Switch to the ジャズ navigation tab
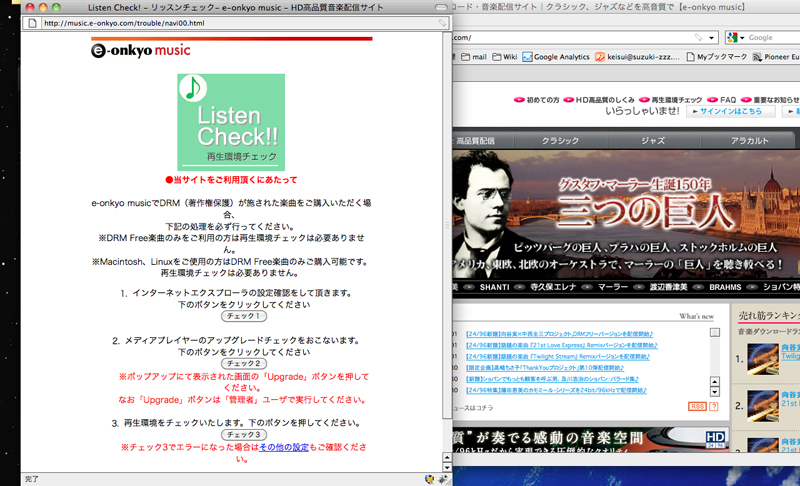The height and width of the screenshot is (486, 800). [x=652, y=141]
